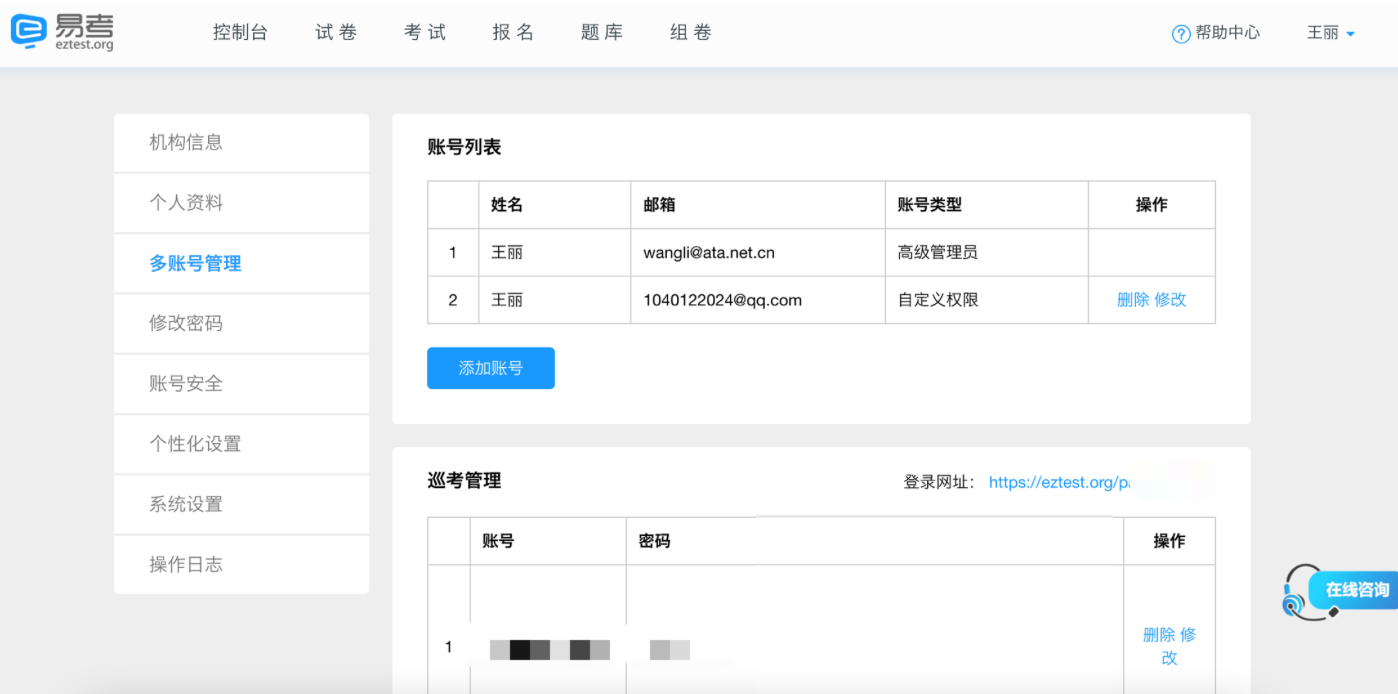The image size is (1398, 694).
Task: Click the 账号列表 heading
Action: 464,147
